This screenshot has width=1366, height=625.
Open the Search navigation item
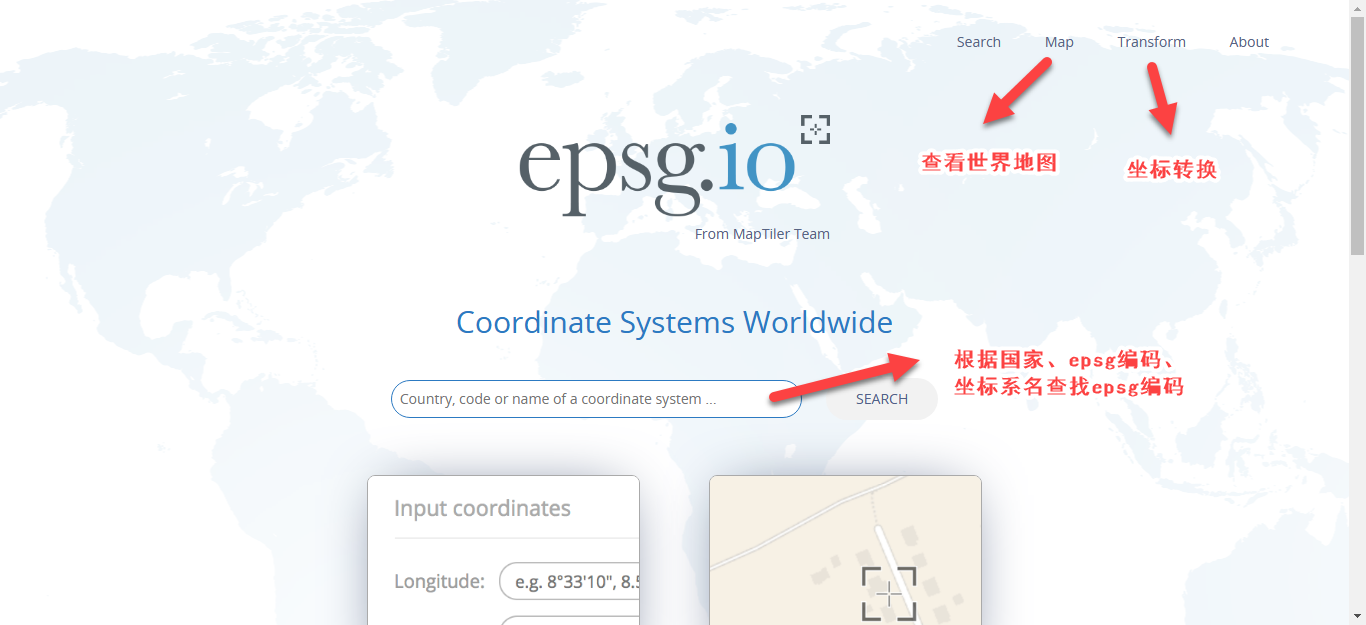pos(978,42)
